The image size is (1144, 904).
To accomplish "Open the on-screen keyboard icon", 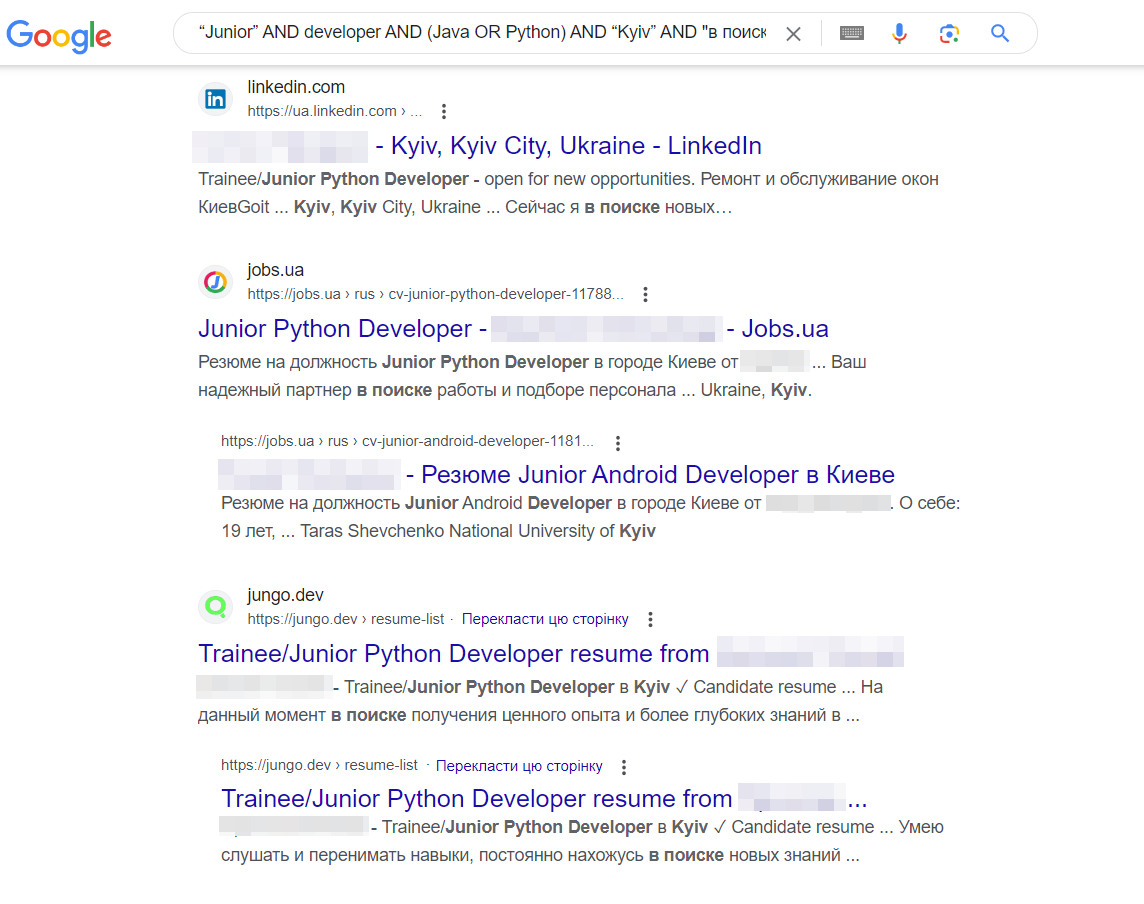I will tap(851, 33).
